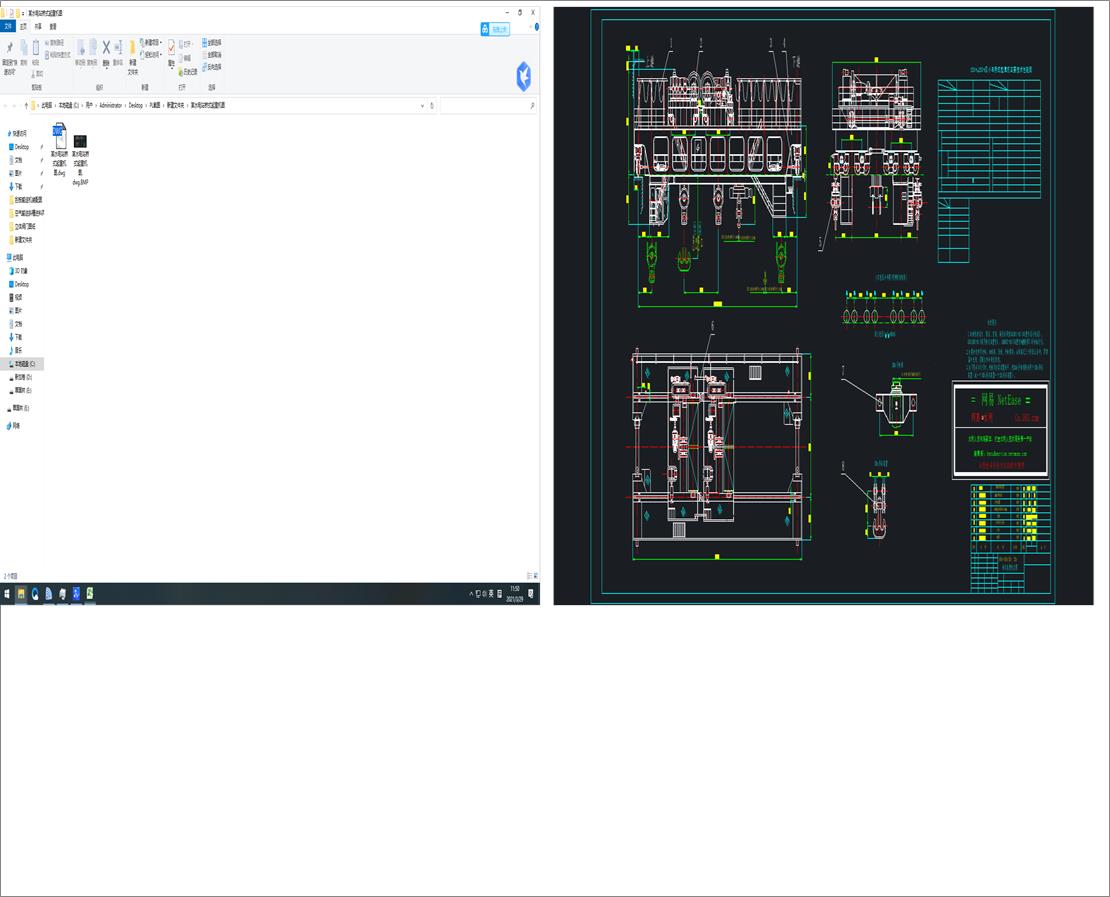Viewport: 1110px width, 897px height.
Task: Click the blue hexagon bird icon
Action: point(523,76)
